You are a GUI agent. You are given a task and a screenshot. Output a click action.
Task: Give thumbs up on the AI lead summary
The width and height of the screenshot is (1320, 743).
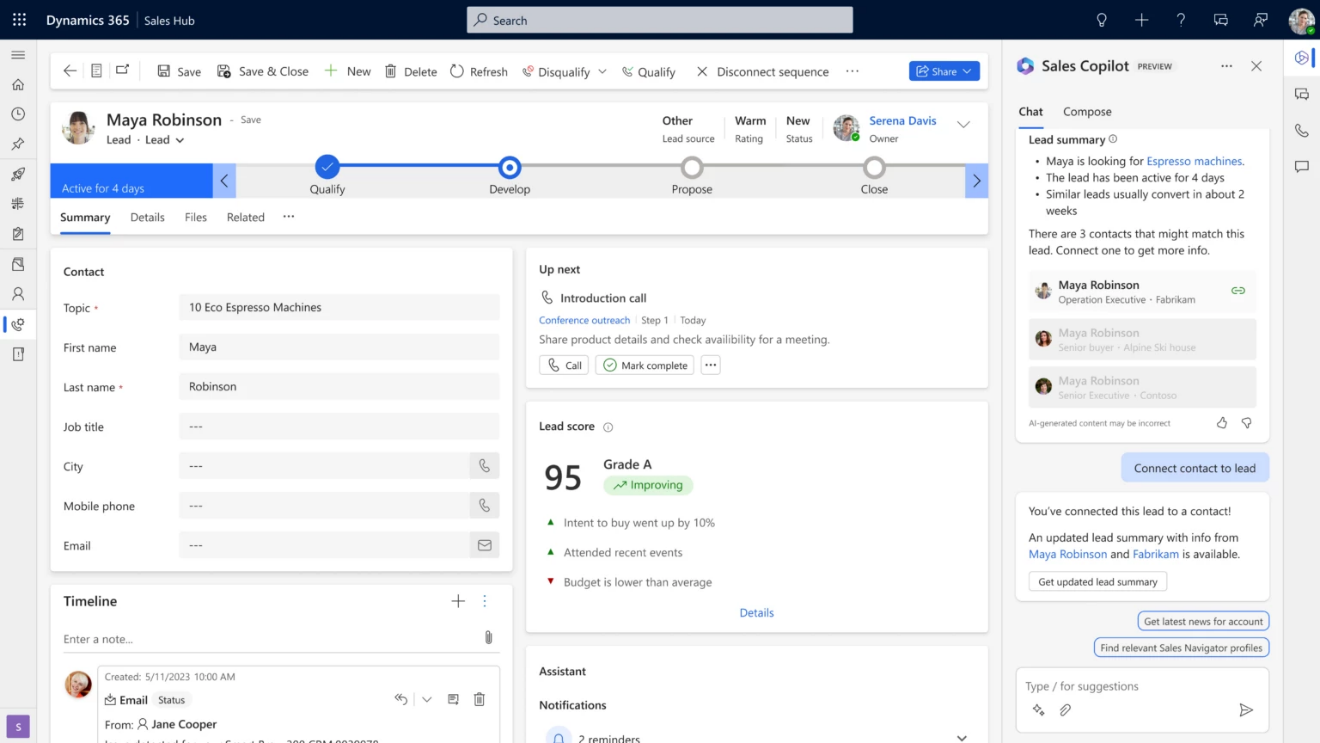pos(1221,423)
